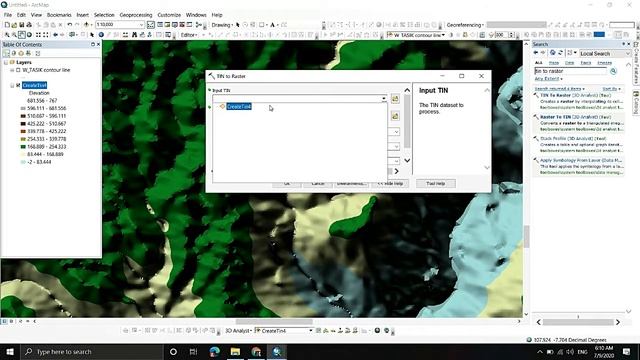The height and width of the screenshot is (360, 640).
Task: Go back to previous extent arrow
Action: click(55, 35)
